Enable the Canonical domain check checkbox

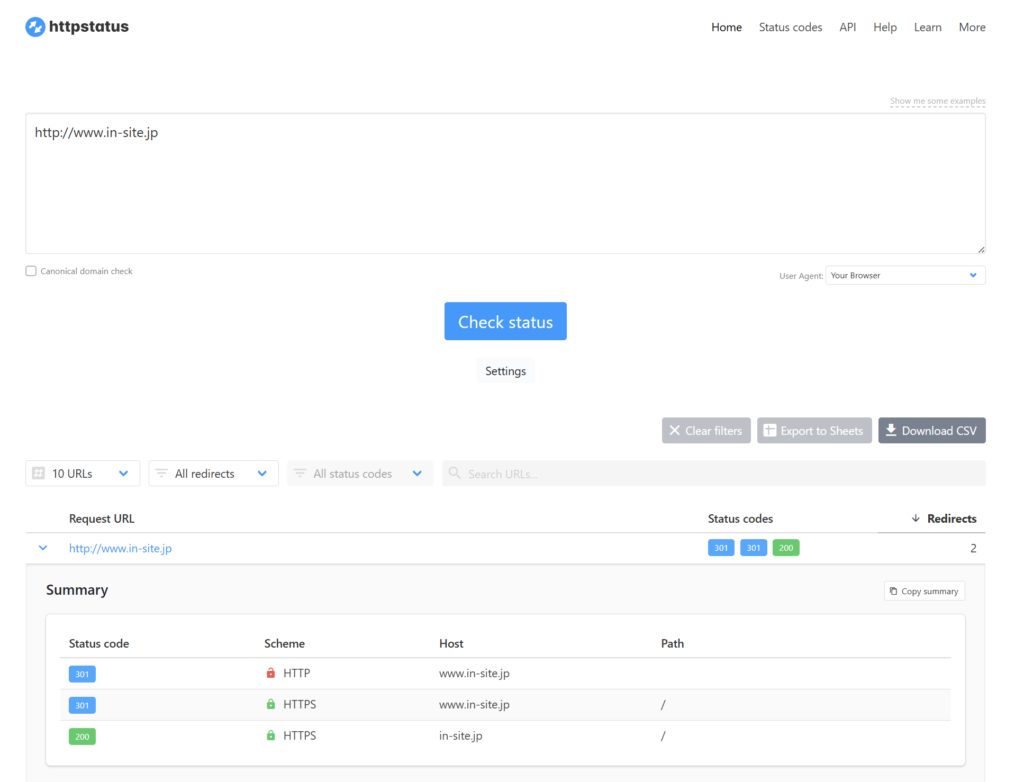[31, 271]
